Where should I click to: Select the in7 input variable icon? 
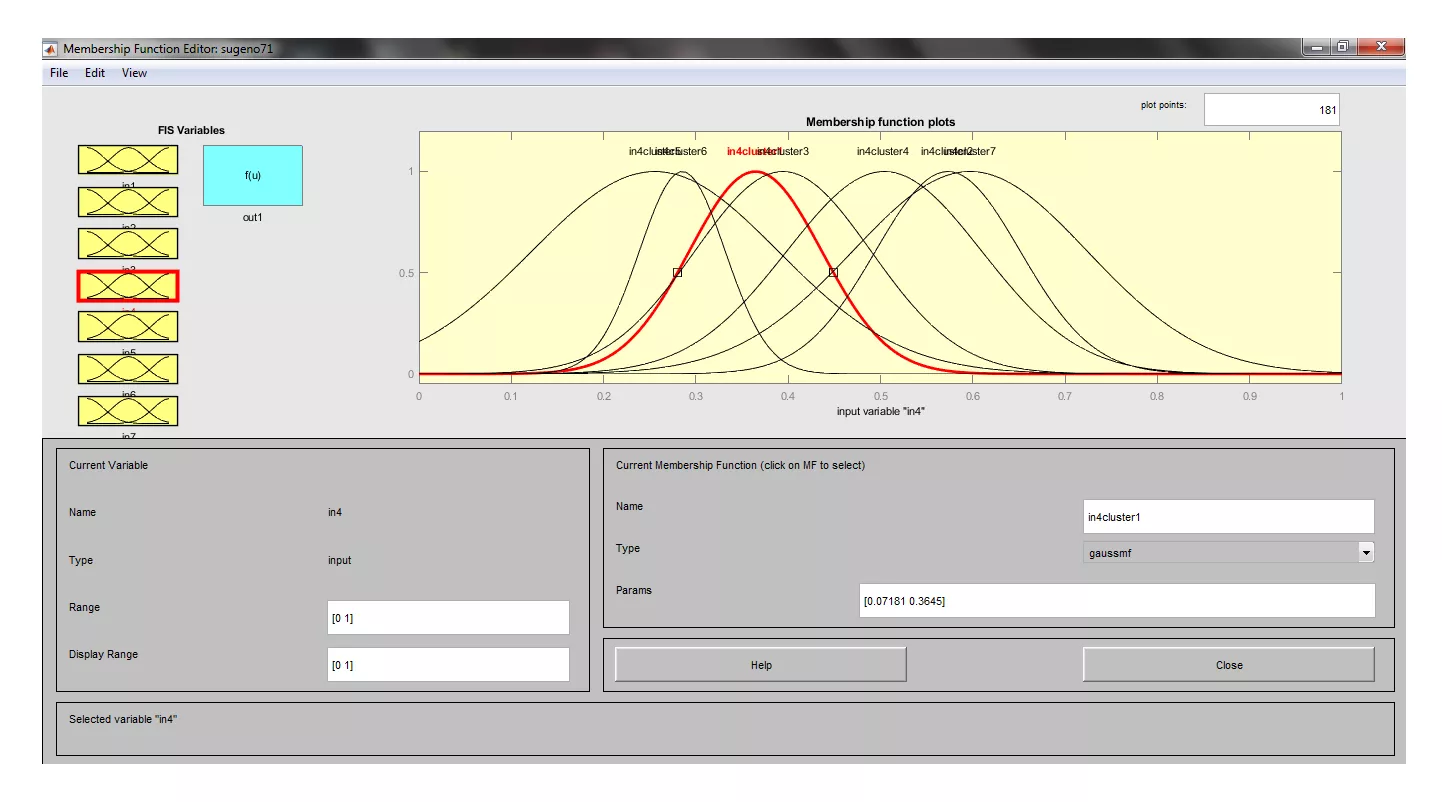pyautogui.click(x=128, y=411)
